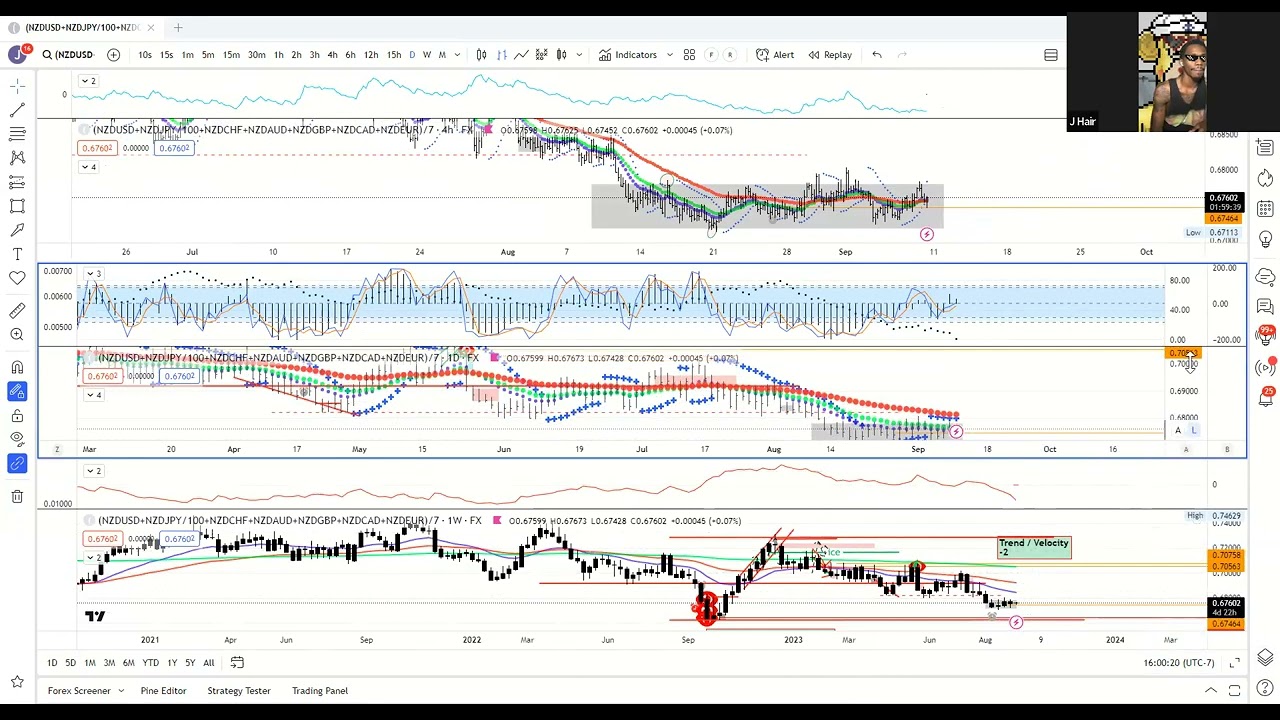Open the patterns drawing tool
Screen dimensions: 1280x720
click(x=17, y=158)
